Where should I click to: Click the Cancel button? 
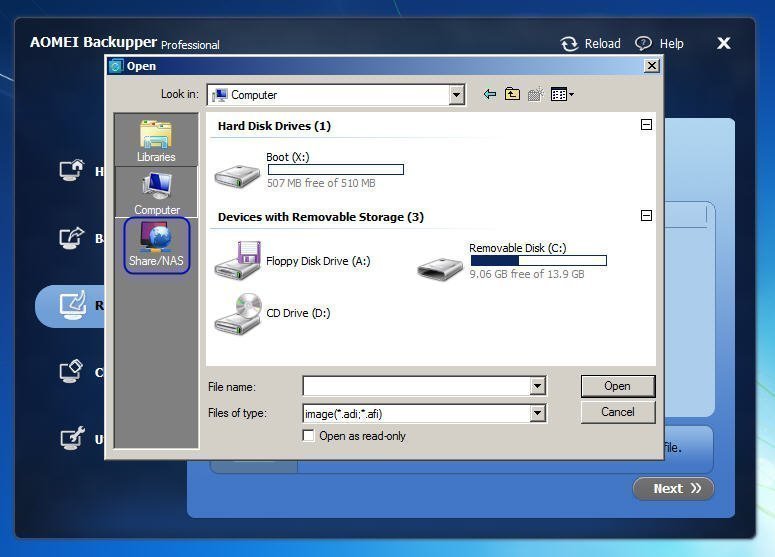tap(618, 412)
